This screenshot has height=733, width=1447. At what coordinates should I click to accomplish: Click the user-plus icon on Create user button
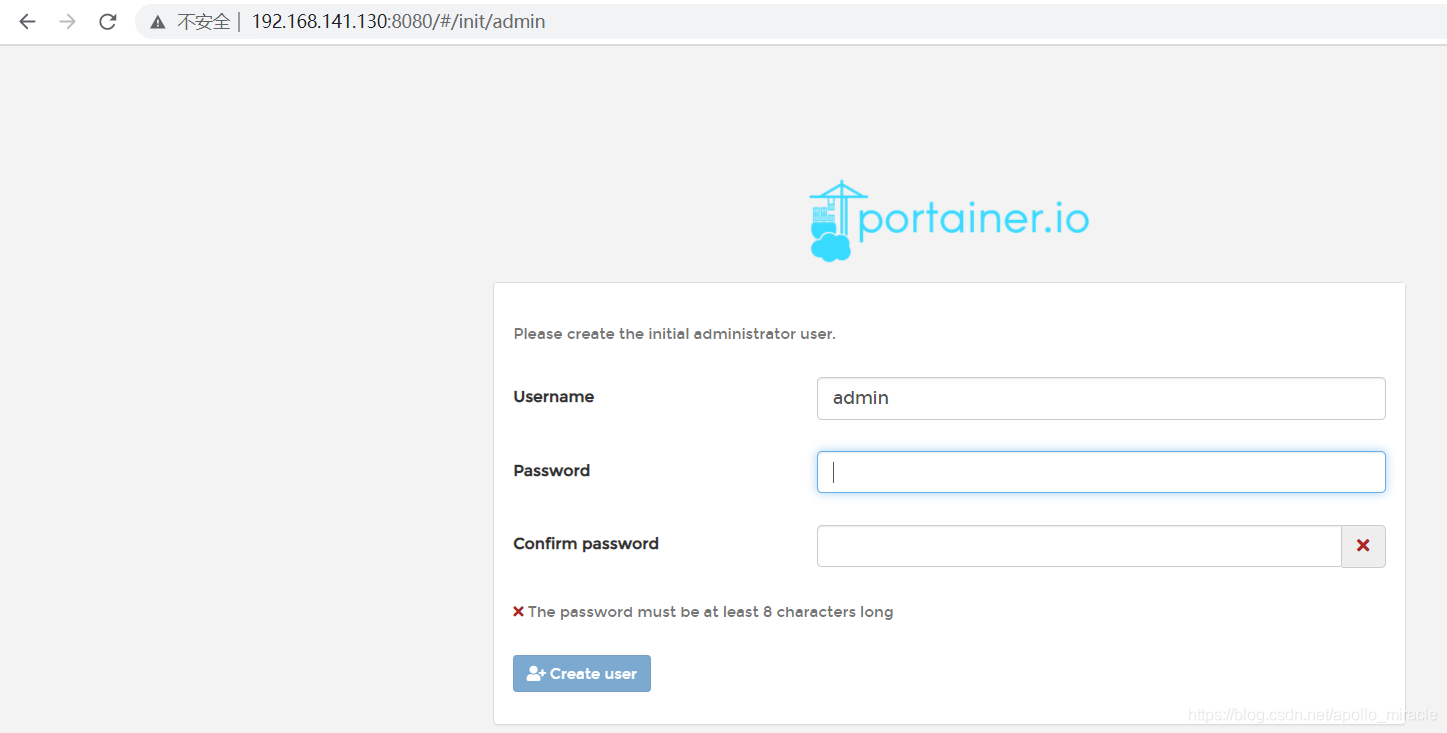pyautogui.click(x=536, y=674)
